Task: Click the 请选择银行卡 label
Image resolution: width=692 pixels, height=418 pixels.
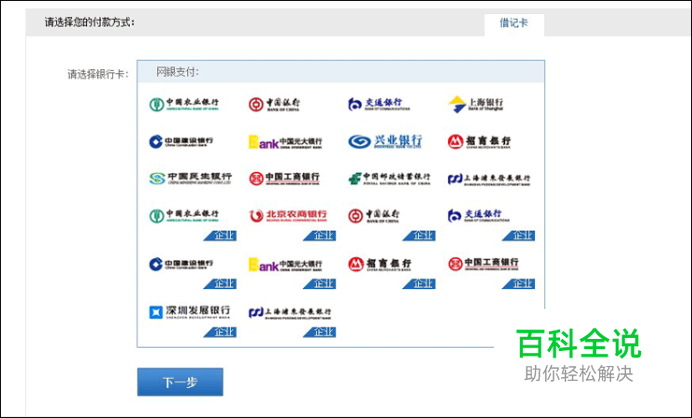Action: 98,74
